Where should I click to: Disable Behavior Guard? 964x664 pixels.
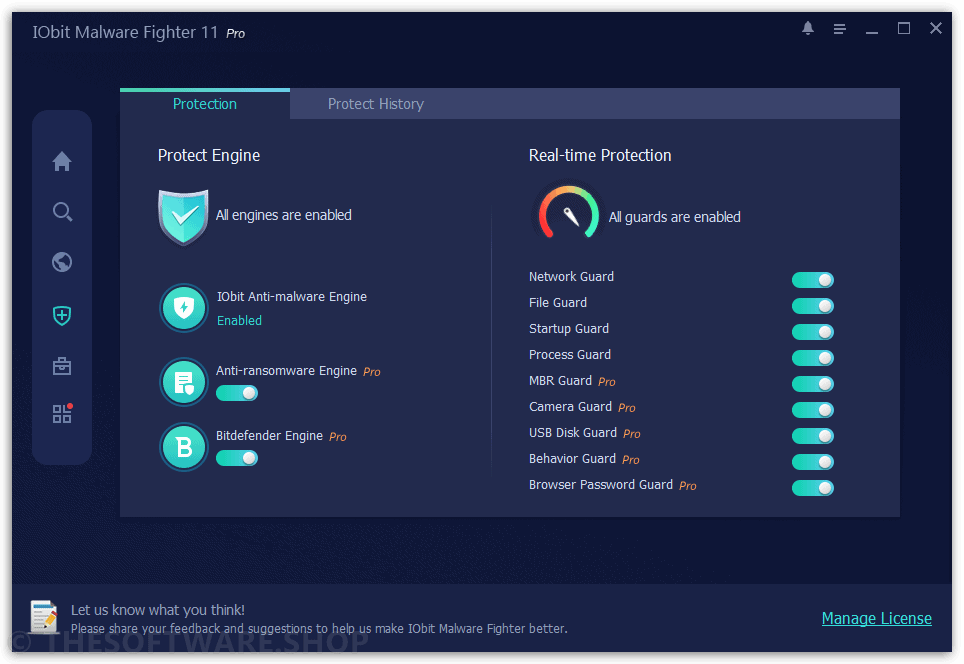coord(813,462)
